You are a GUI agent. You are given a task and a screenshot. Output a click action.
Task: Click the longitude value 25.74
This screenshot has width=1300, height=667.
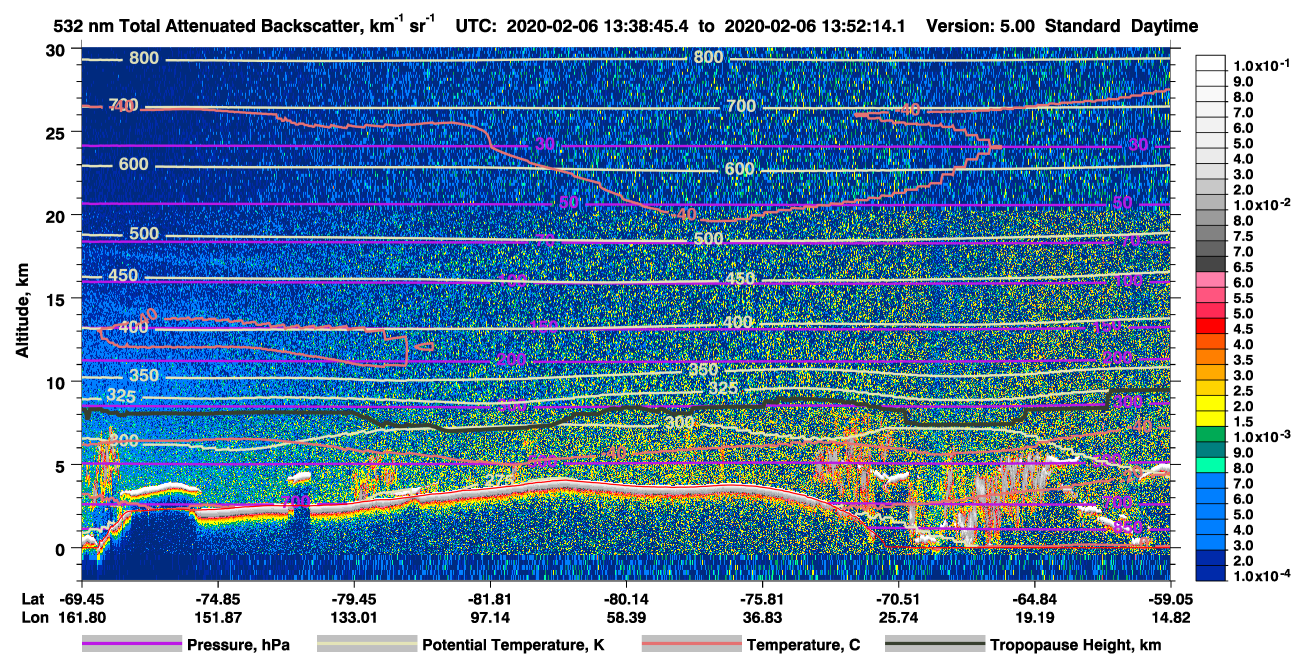(898, 617)
